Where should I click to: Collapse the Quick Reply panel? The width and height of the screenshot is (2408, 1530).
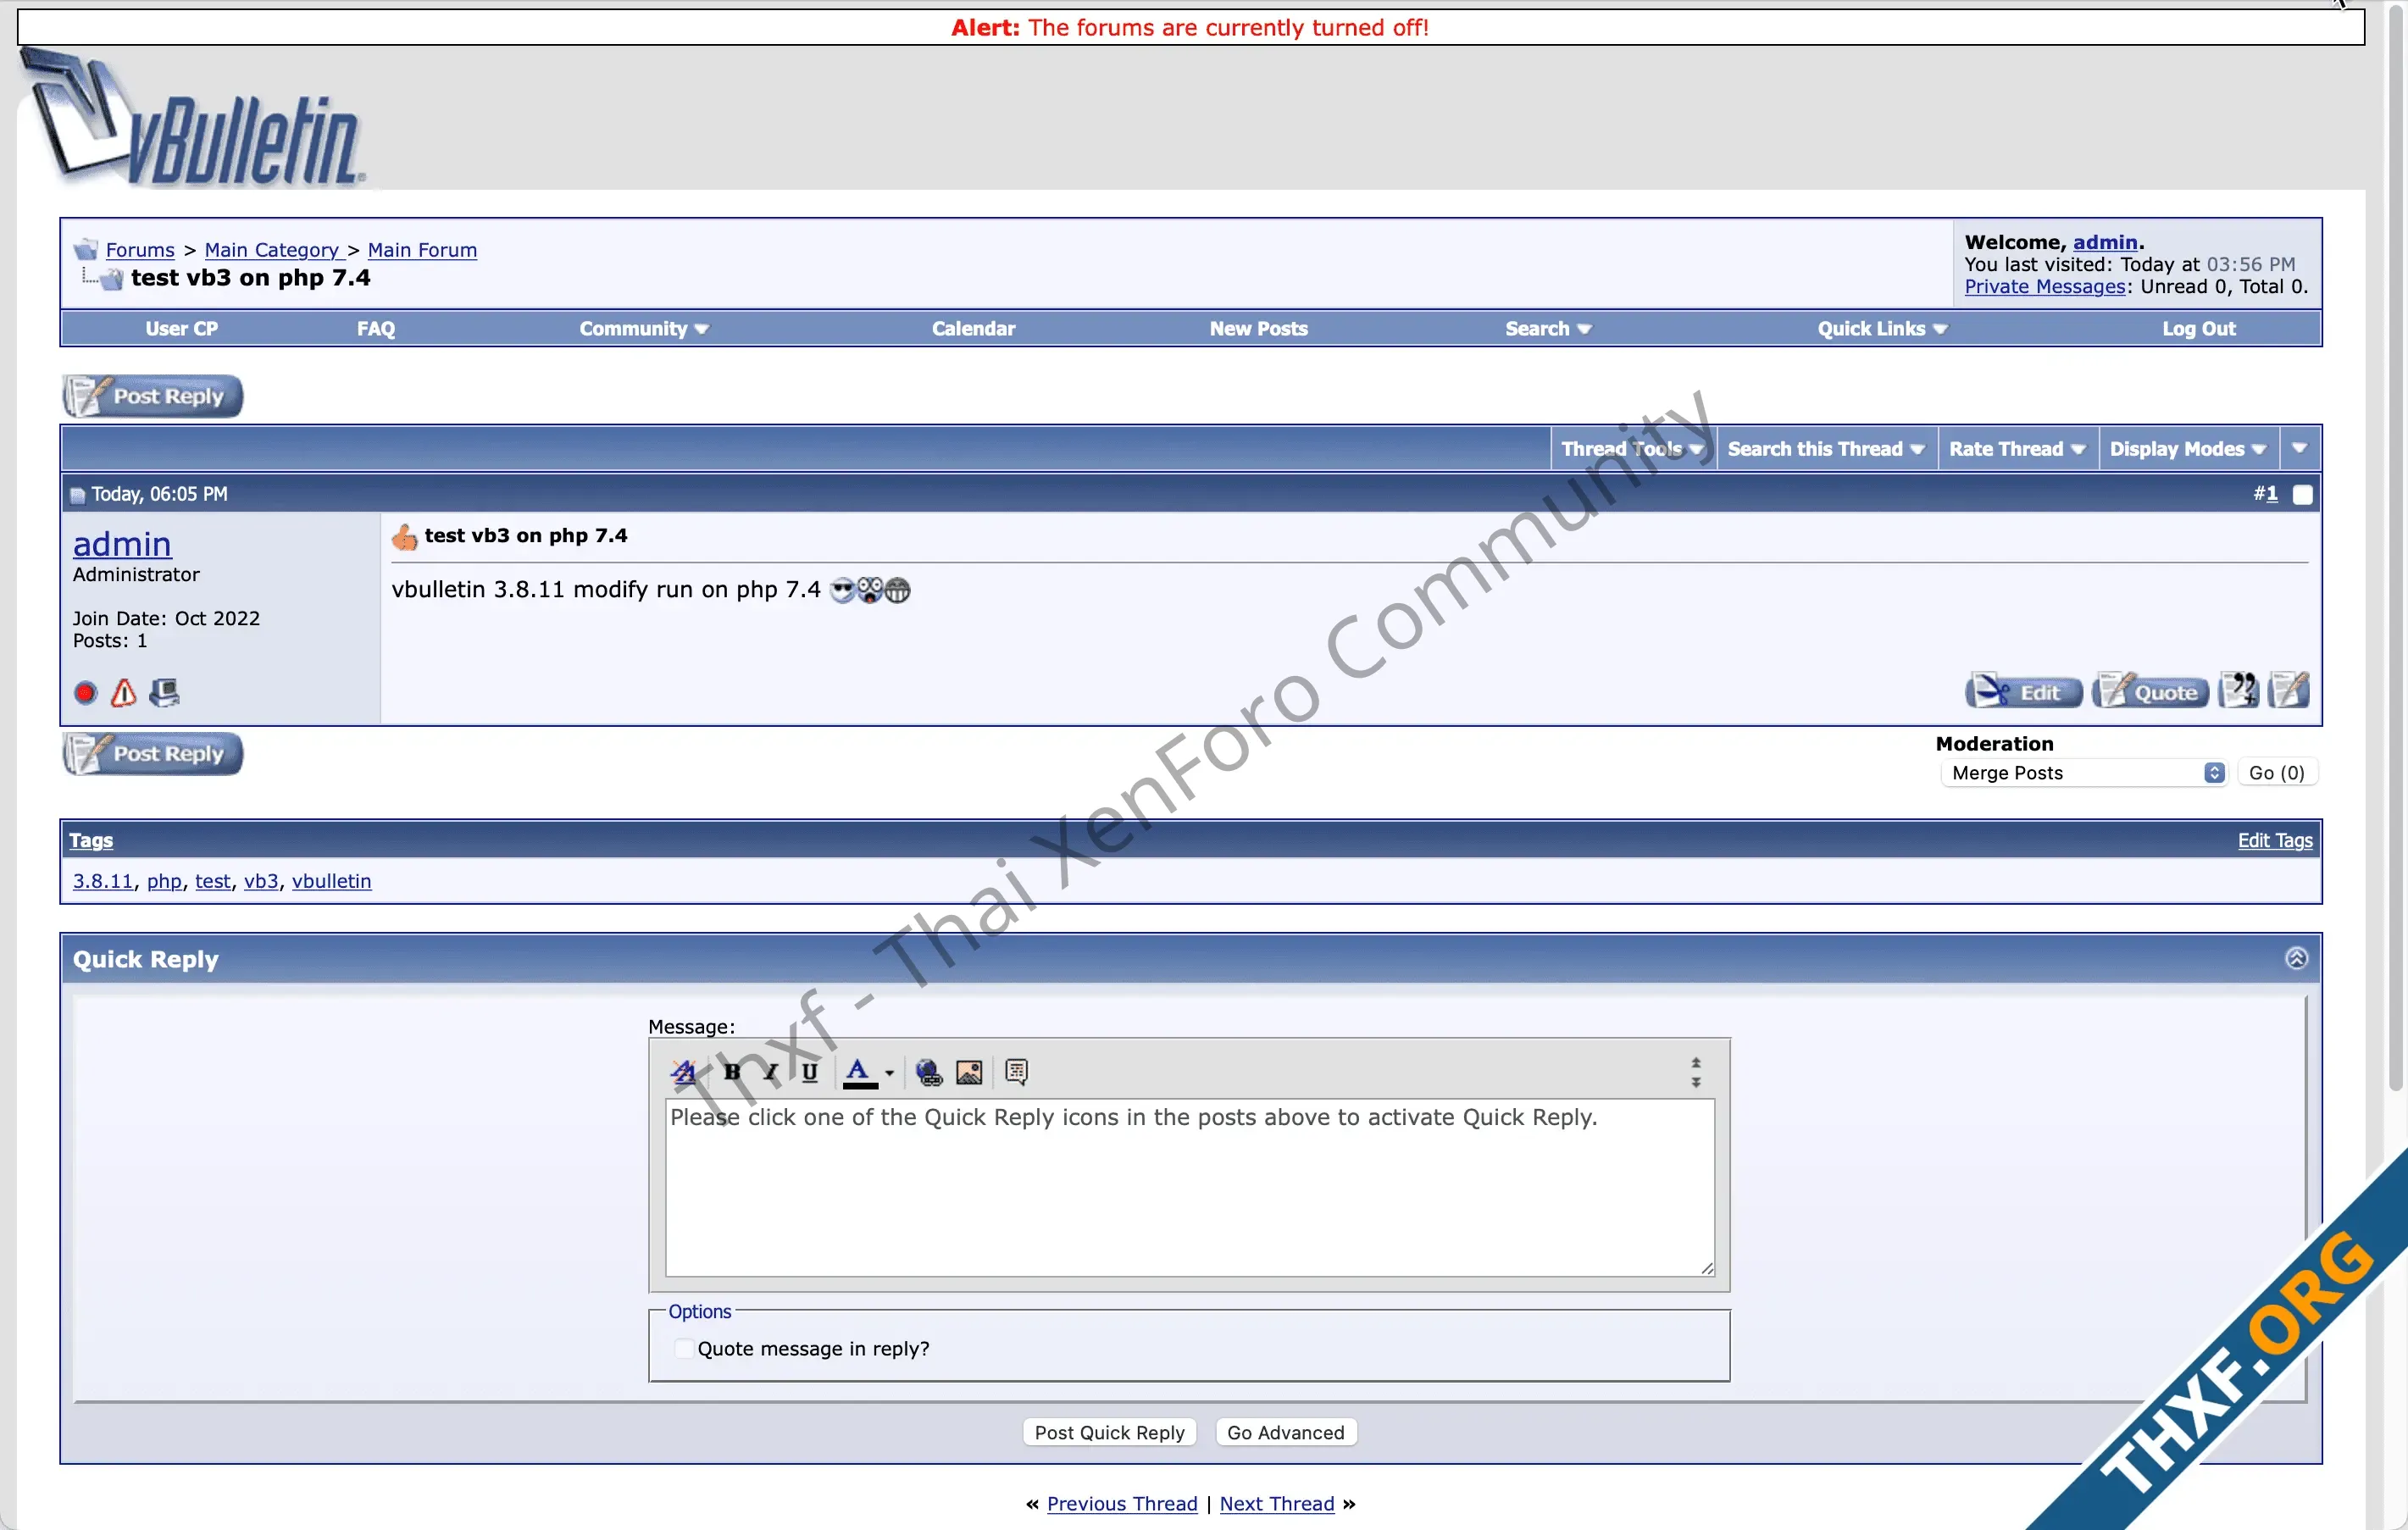[2297, 958]
